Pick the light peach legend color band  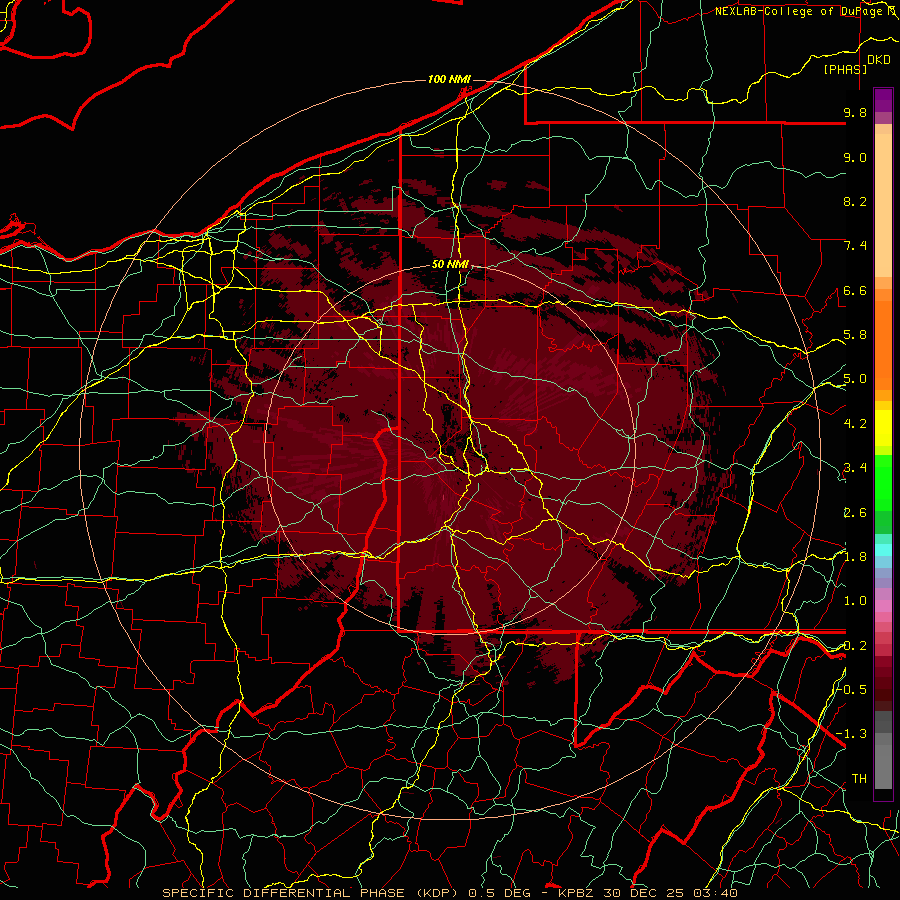pyautogui.click(x=883, y=205)
